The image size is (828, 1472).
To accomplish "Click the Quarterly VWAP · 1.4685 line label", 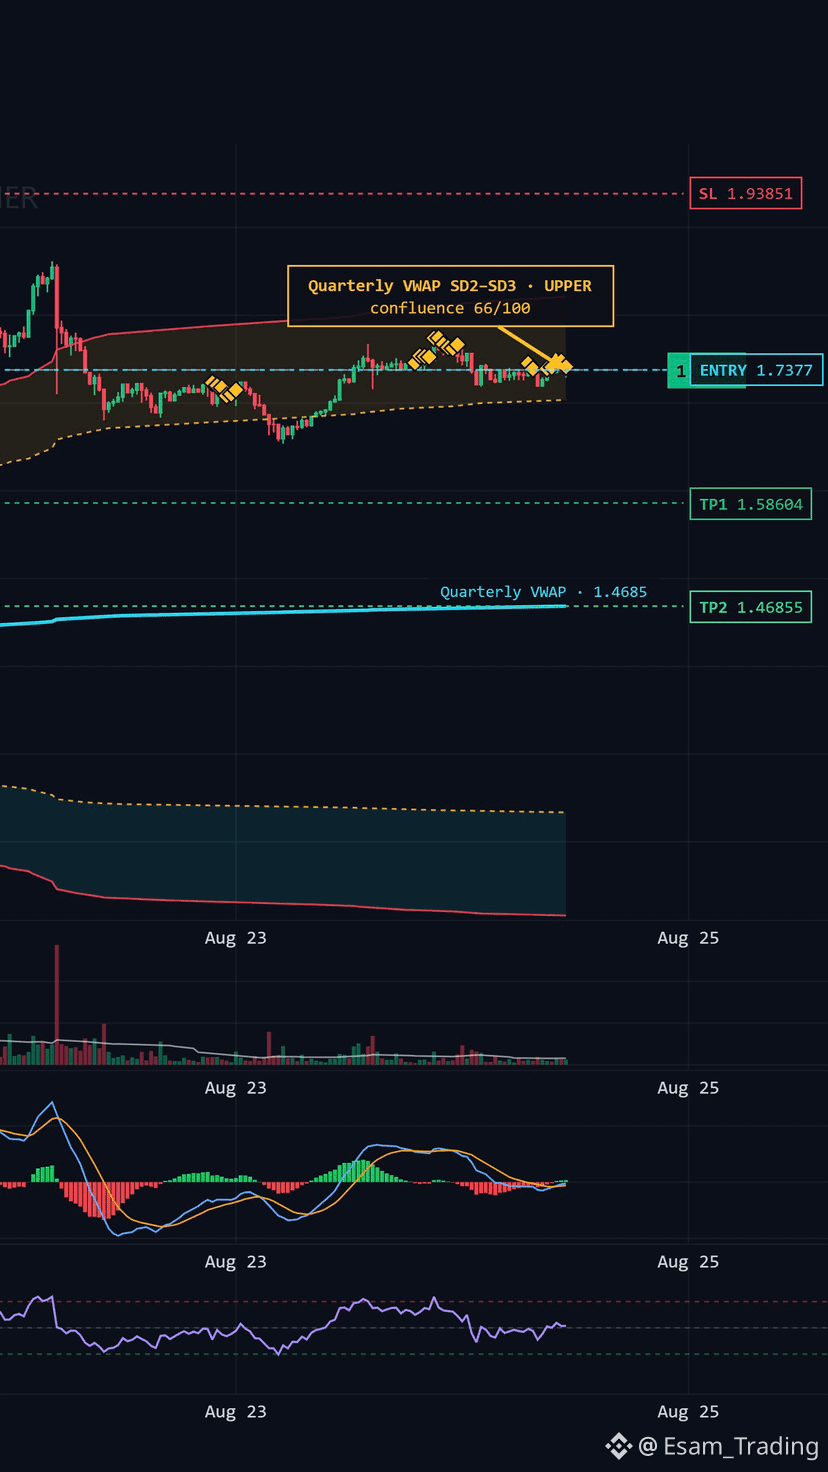I will pyautogui.click(x=543, y=592).
